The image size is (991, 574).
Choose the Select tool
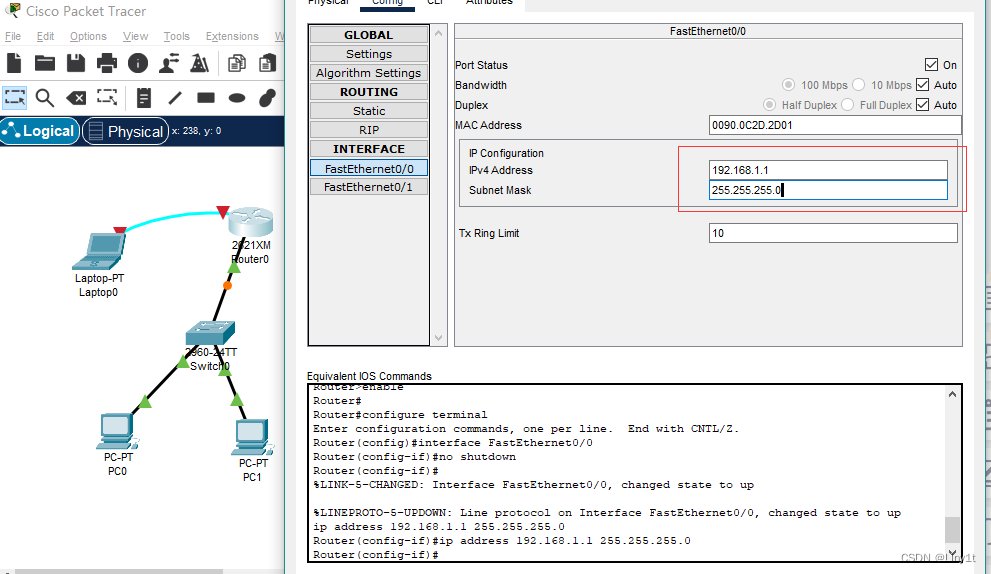15,98
